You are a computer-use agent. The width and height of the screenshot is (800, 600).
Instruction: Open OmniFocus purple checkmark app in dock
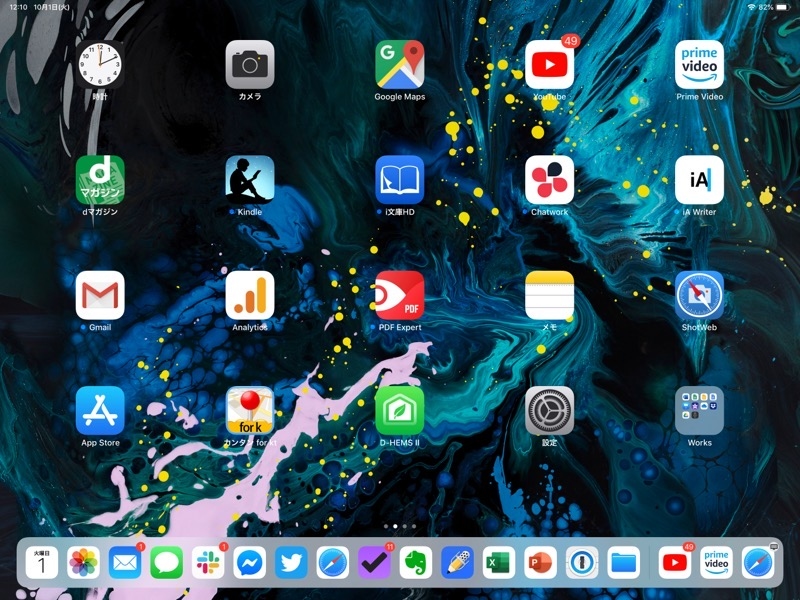tap(374, 563)
